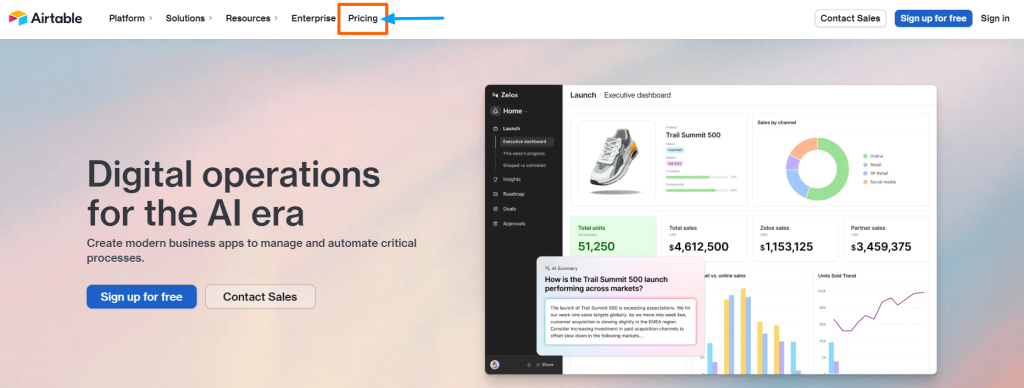Click the 'Digital operations for the AI era' headline
The width and height of the screenshot is (1024, 388).
point(233,193)
